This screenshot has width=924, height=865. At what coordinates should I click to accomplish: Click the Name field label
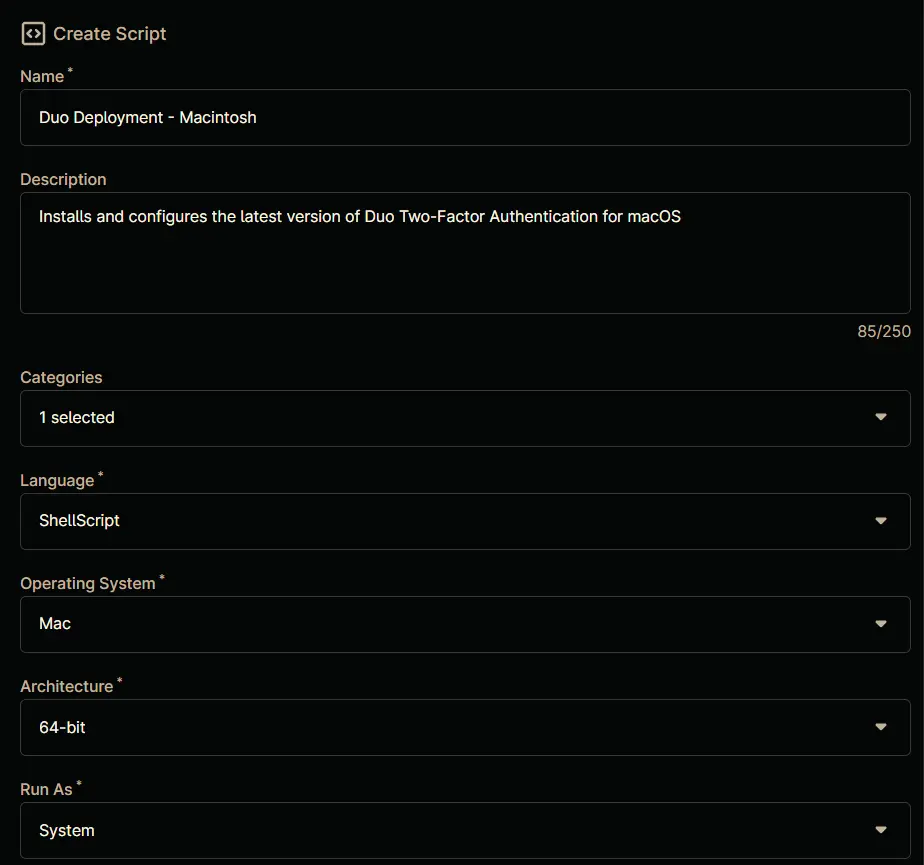(42, 77)
